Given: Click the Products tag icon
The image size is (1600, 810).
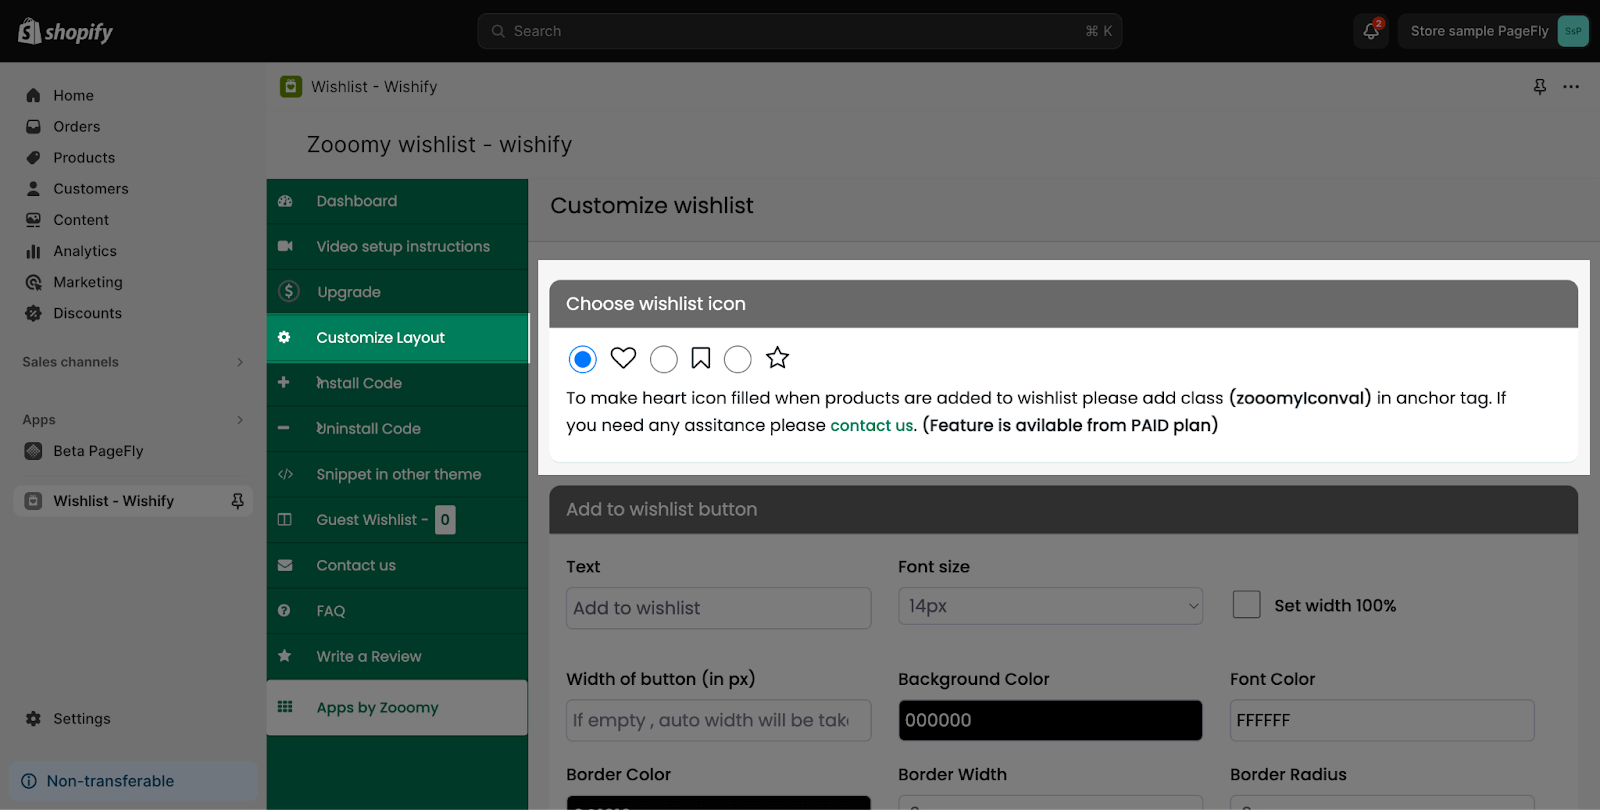Looking at the screenshot, I should (x=33, y=157).
